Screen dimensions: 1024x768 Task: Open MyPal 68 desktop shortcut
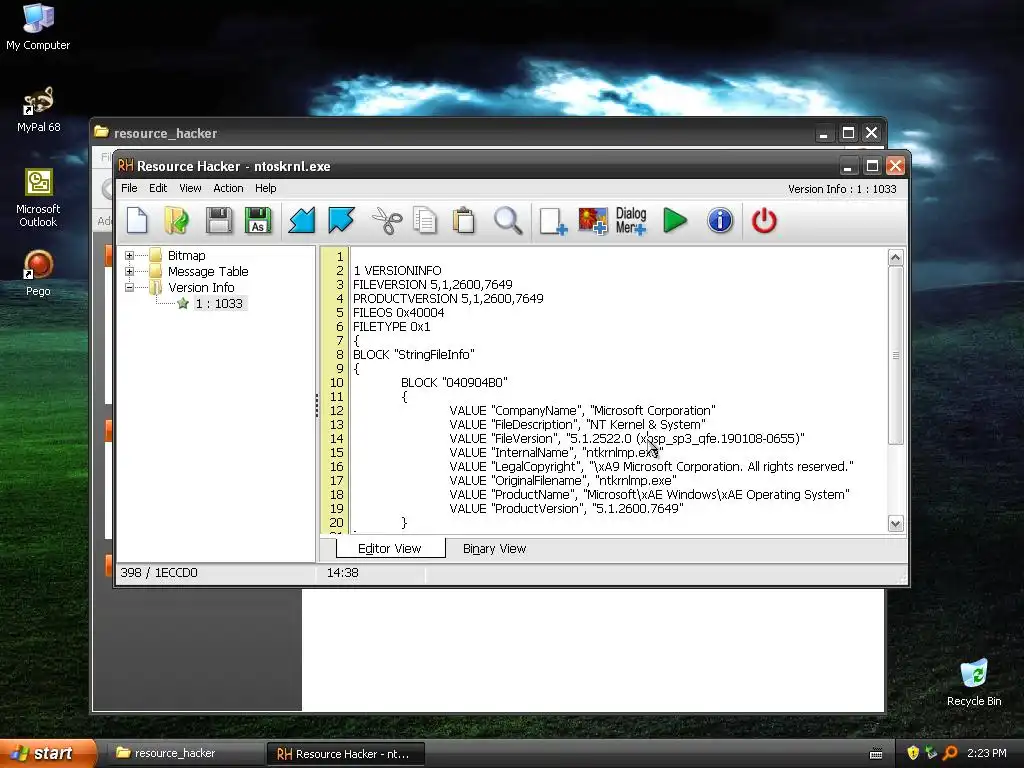38,109
